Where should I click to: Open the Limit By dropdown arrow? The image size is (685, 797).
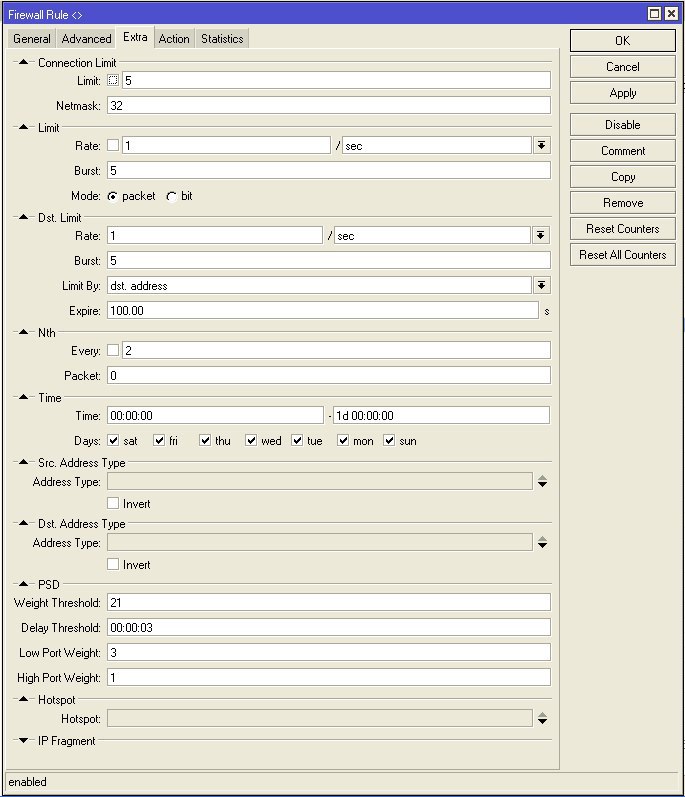[x=542, y=286]
